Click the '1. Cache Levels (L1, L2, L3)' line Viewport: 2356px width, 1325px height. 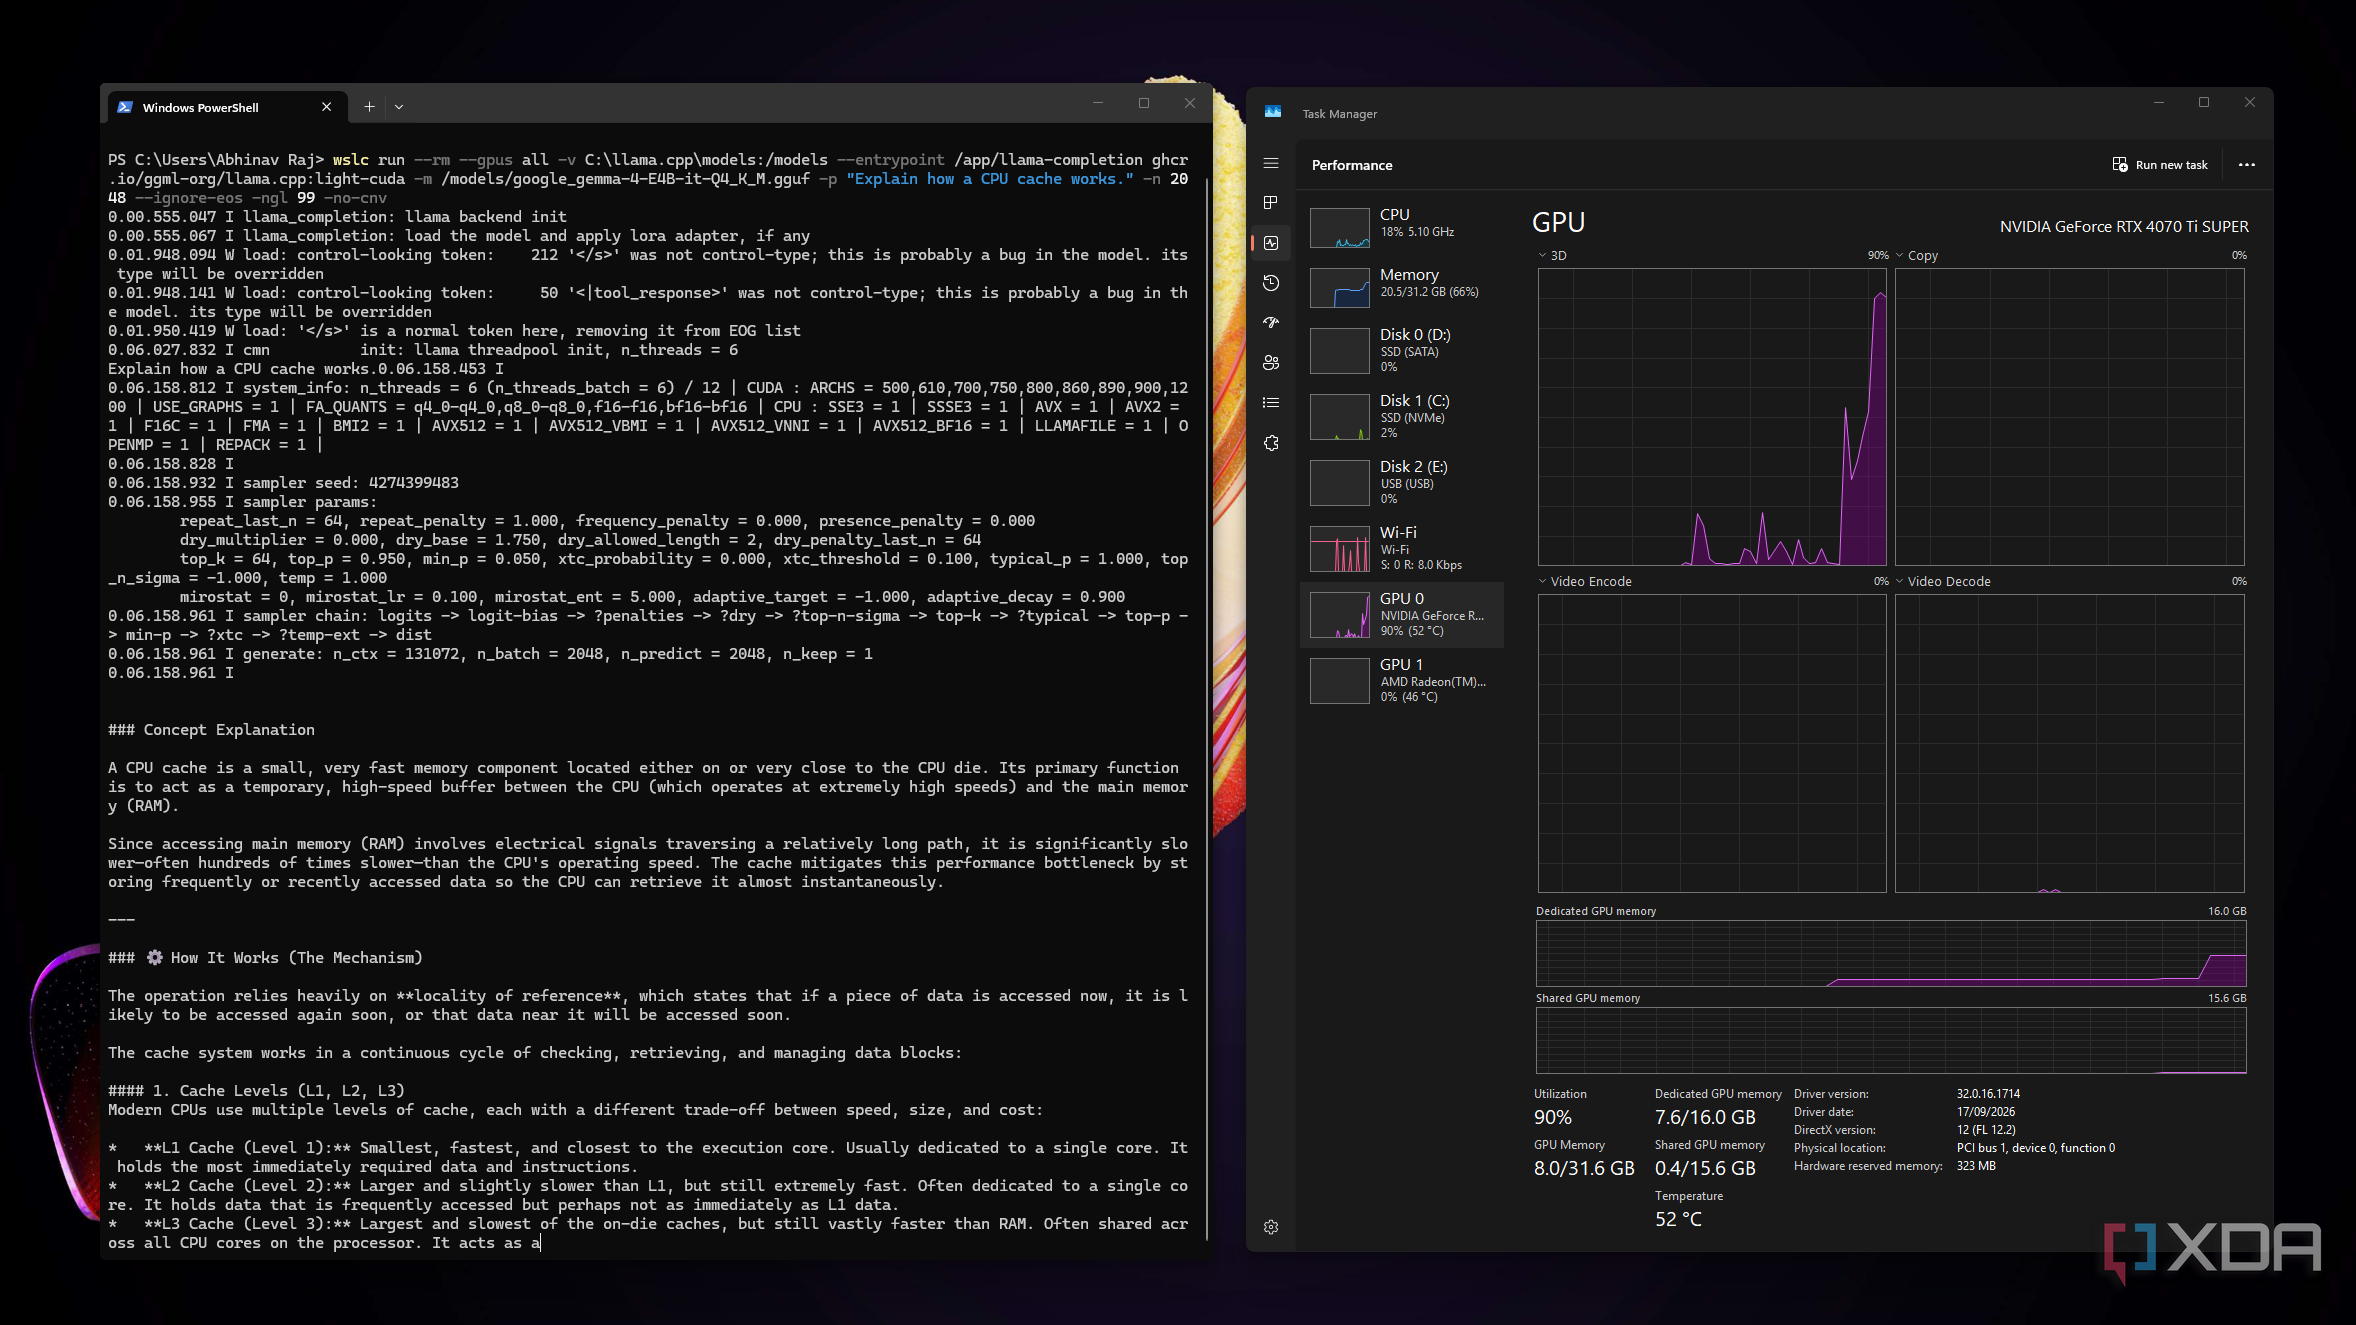256,1091
